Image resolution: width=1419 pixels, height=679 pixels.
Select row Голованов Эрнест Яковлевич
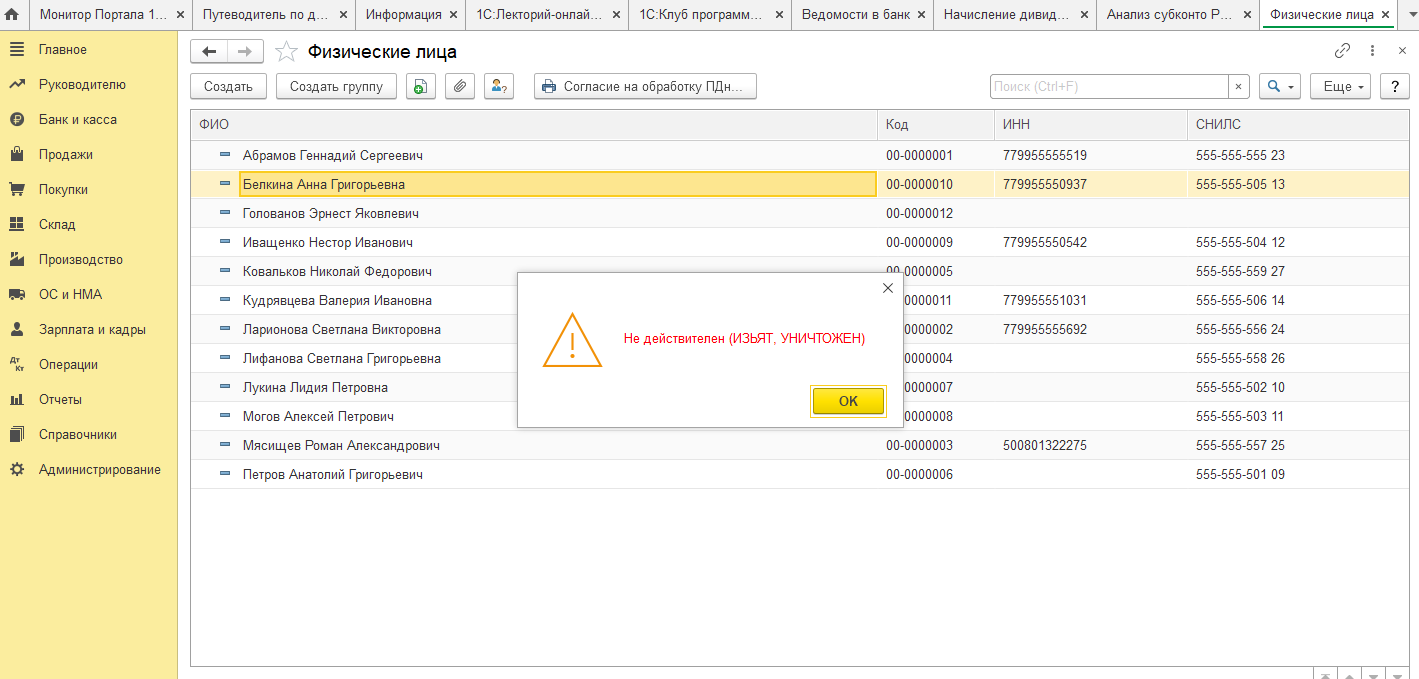(800, 213)
